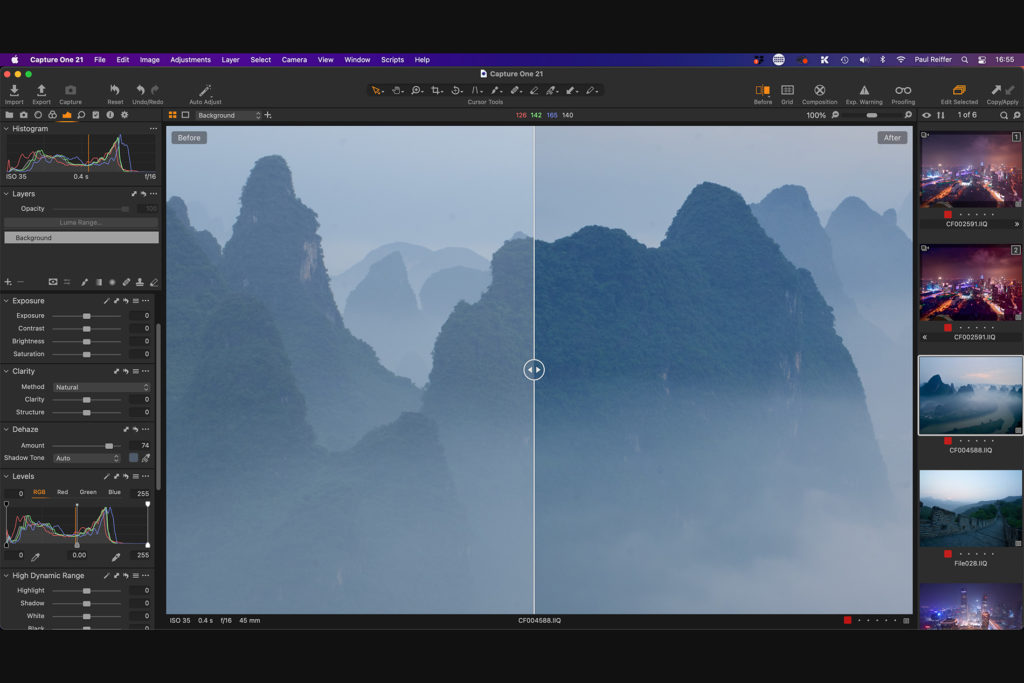Image resolution: width=1024 pixels, height=683 pixels.
Task: Click the Import toolbar icon
Action: [14, 90]
